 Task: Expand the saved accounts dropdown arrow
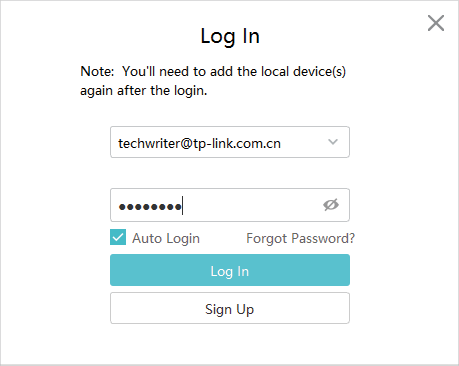(x=333, y=142)
